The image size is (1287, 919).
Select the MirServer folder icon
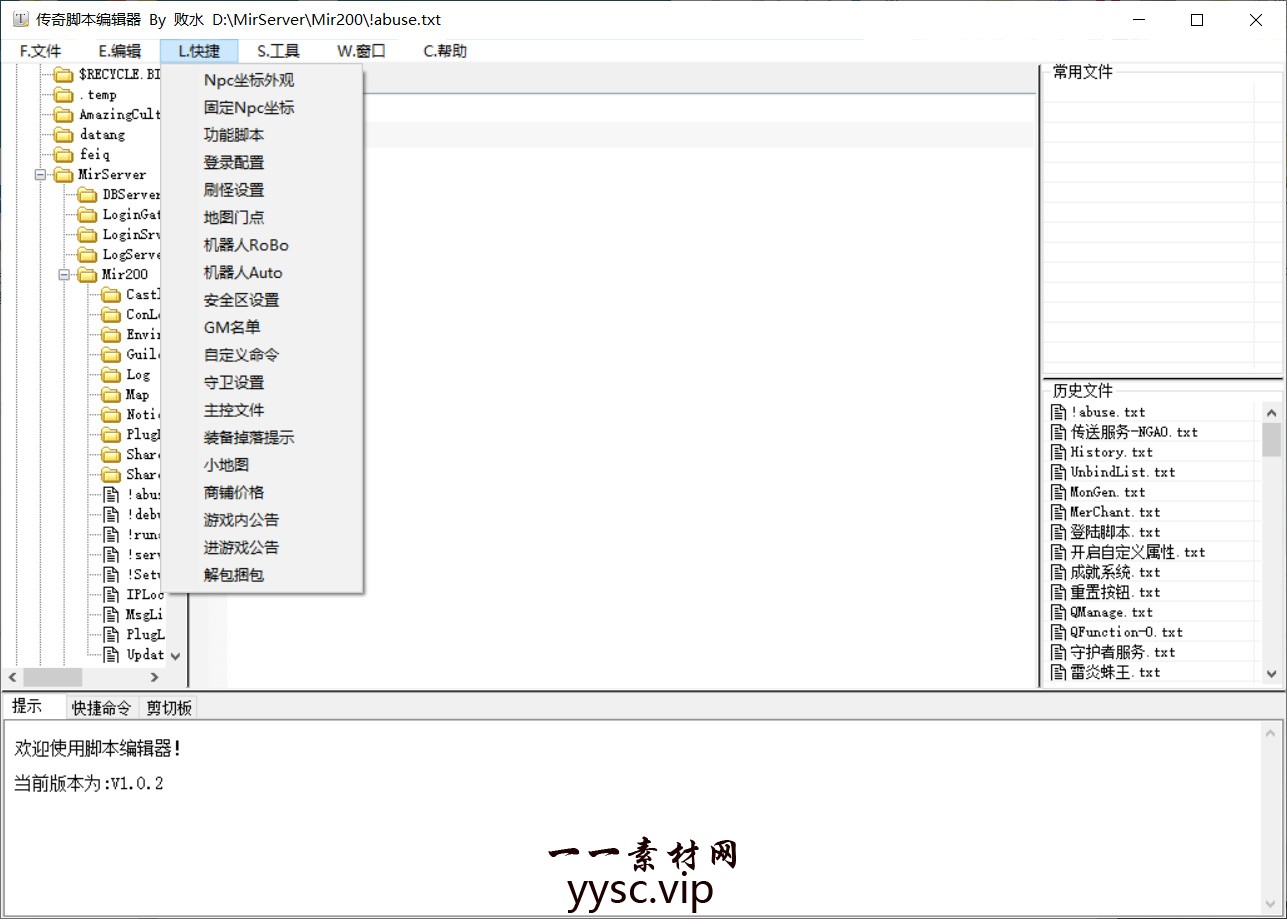[x=64, y=175]
